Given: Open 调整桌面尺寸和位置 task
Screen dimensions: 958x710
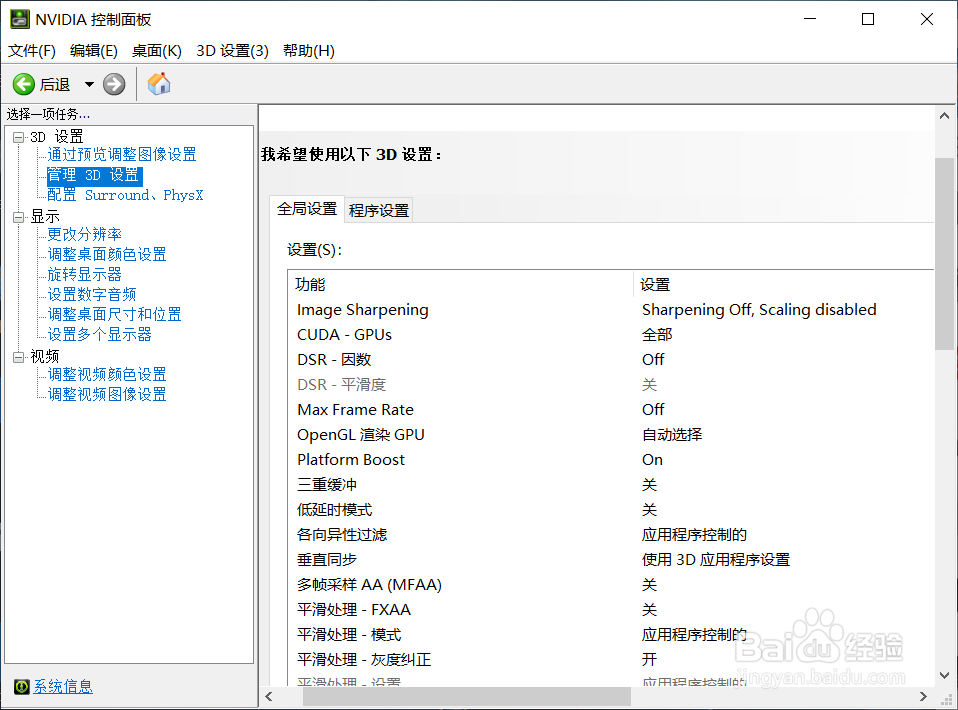Looking at the screenshot, I should click(115, 315).
